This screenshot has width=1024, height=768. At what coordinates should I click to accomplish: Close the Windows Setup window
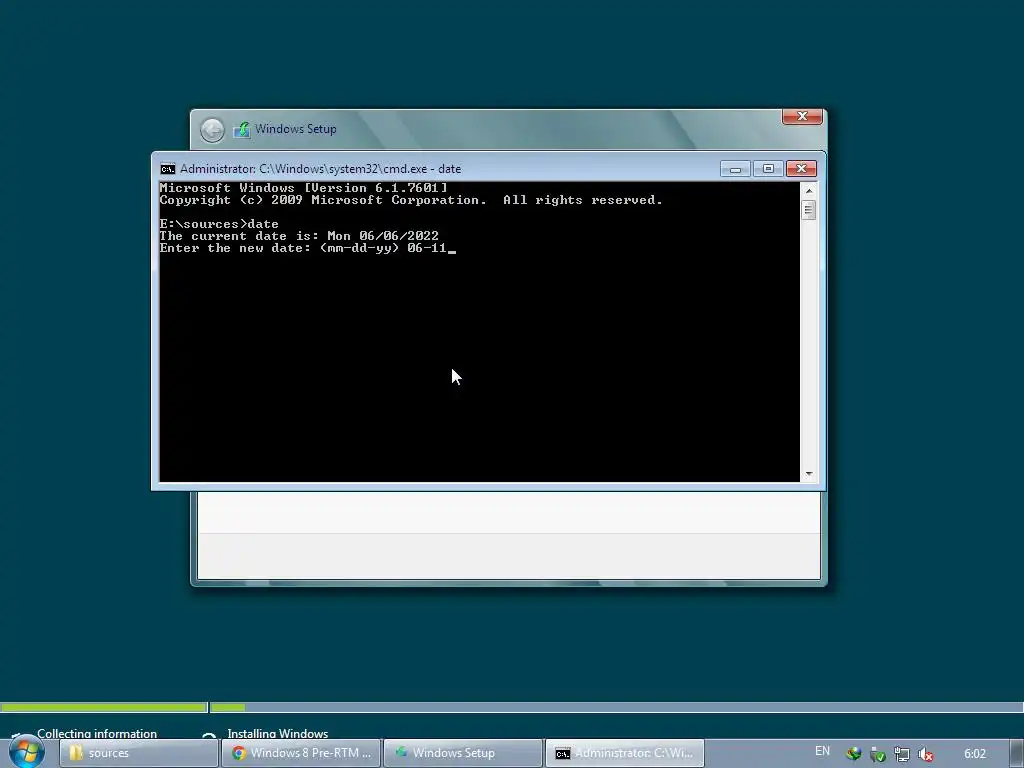802,116
